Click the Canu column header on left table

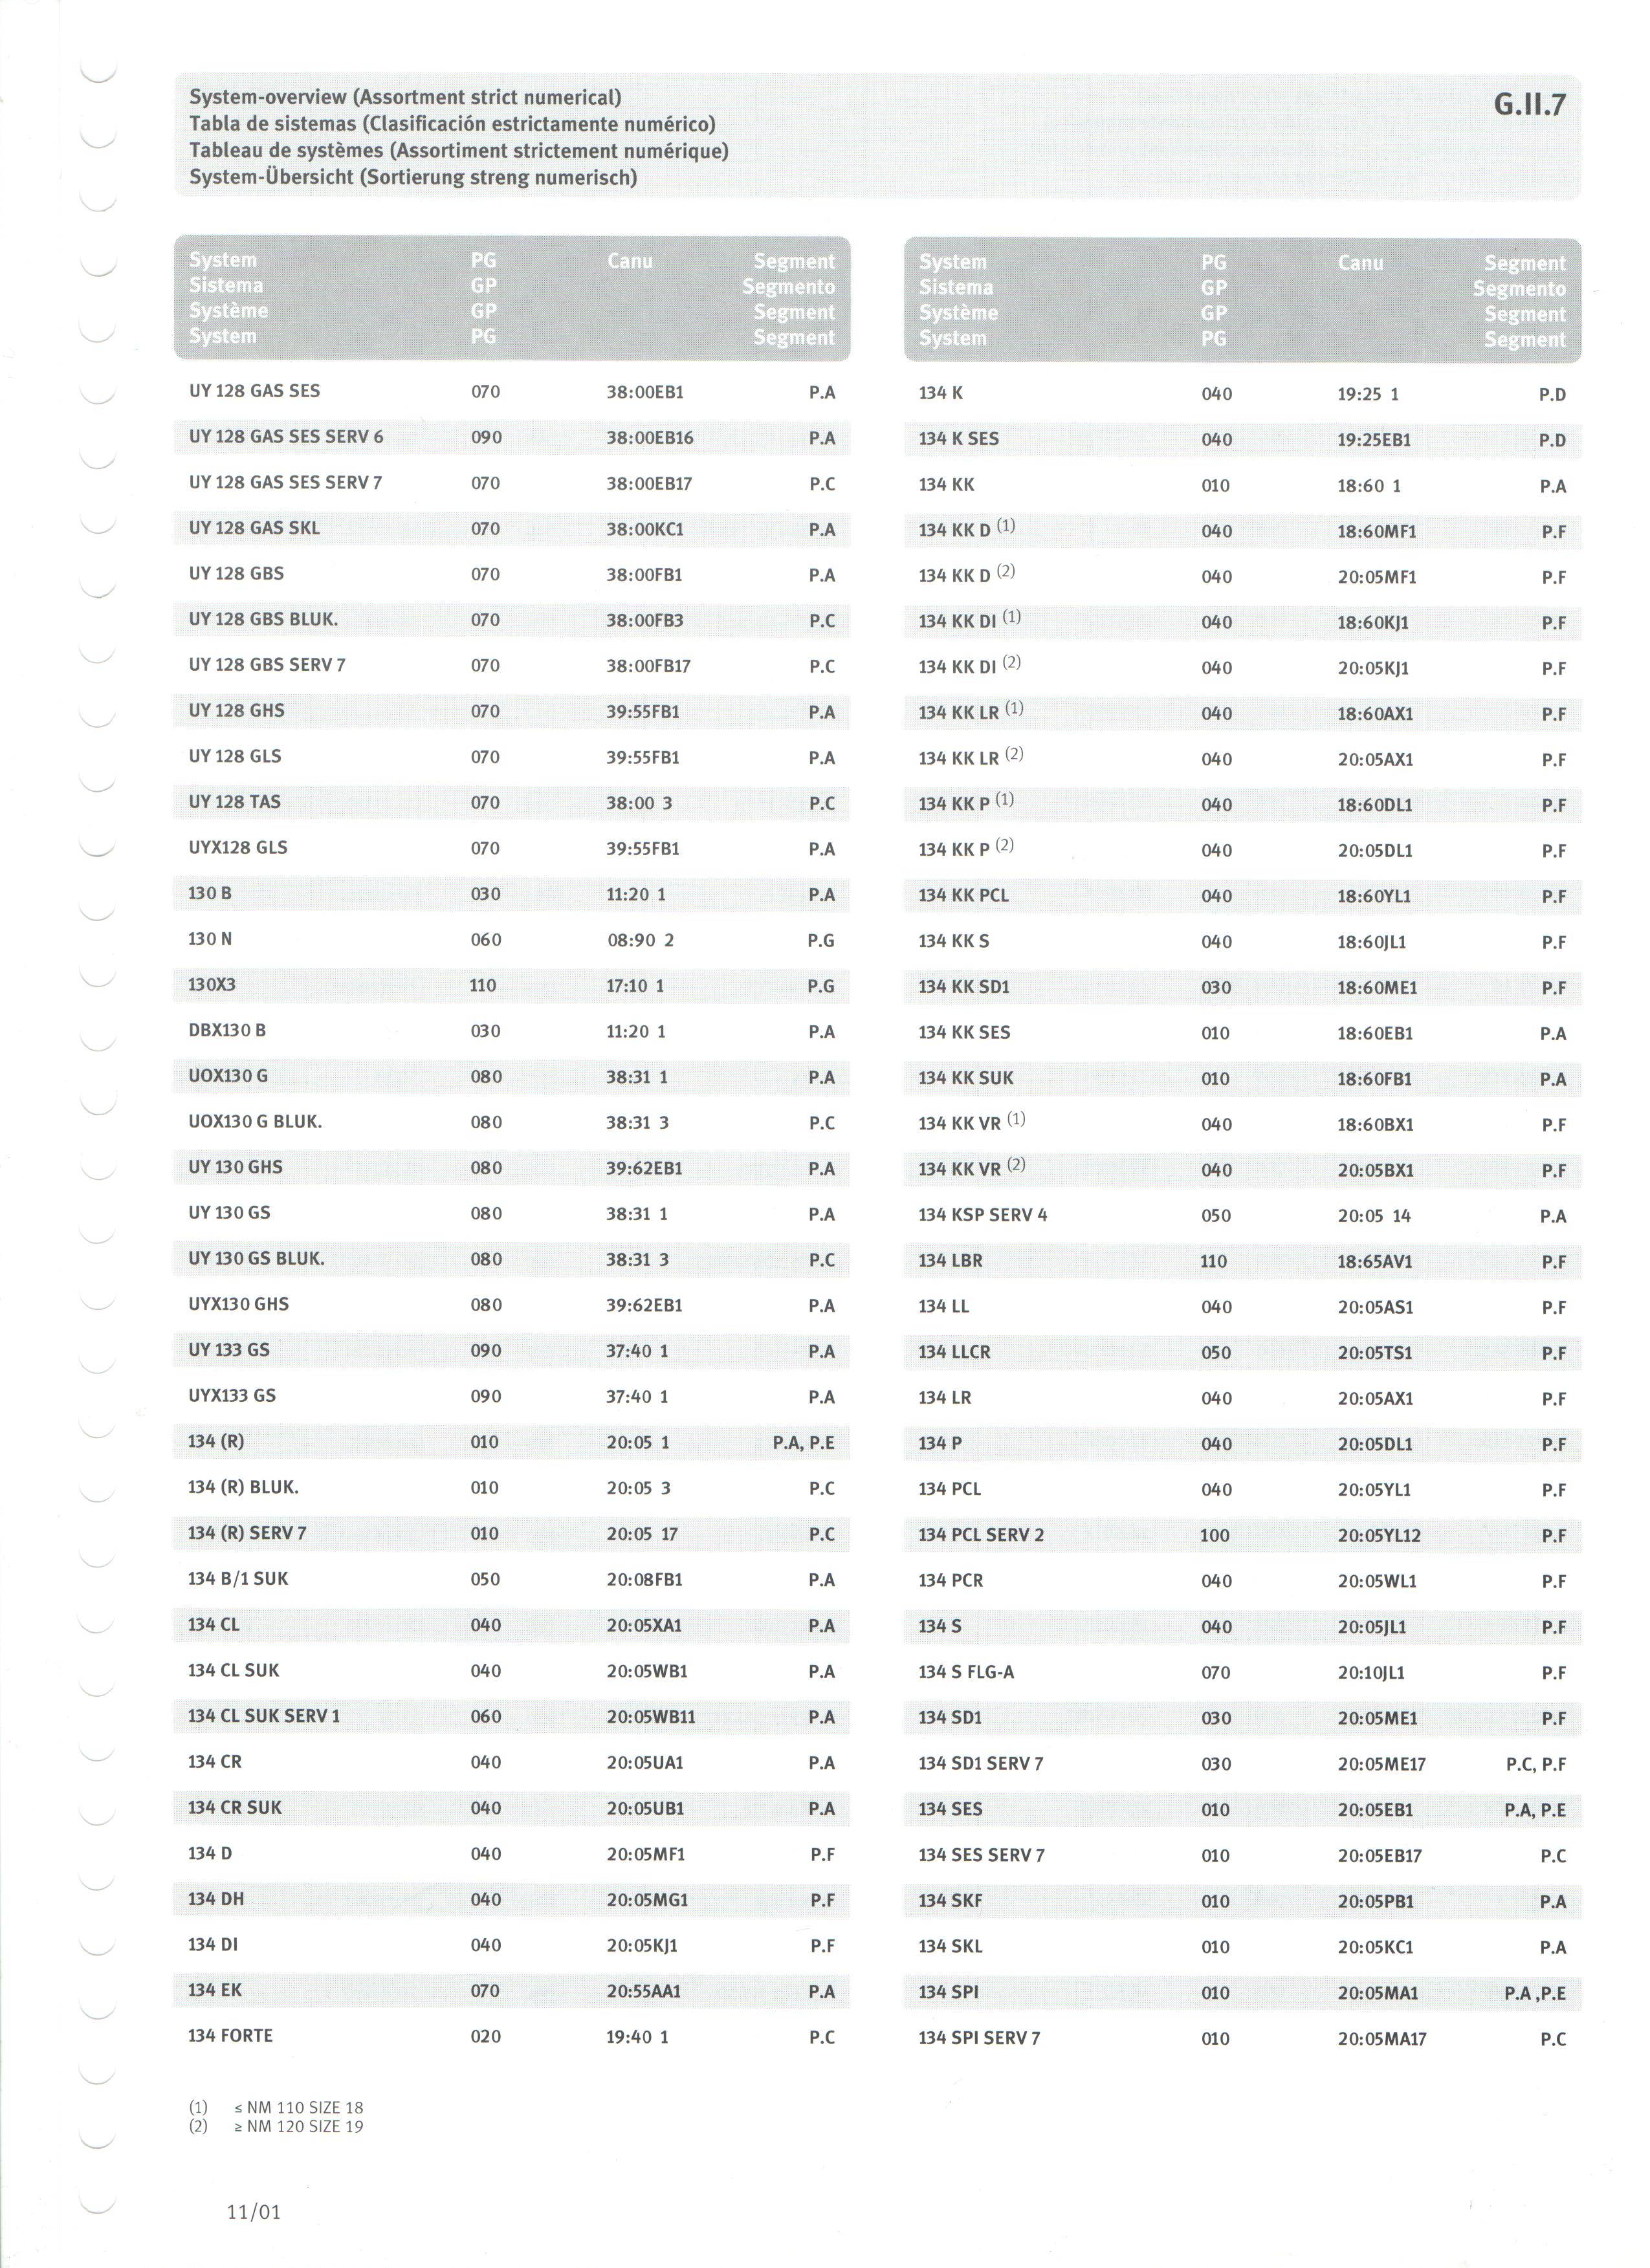click(x=629, y=260)
